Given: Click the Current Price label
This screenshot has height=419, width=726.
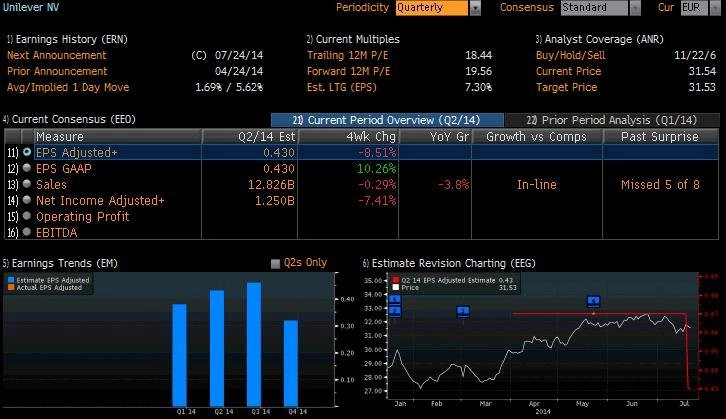Looking at the screenshot, I should click(569, 71).
